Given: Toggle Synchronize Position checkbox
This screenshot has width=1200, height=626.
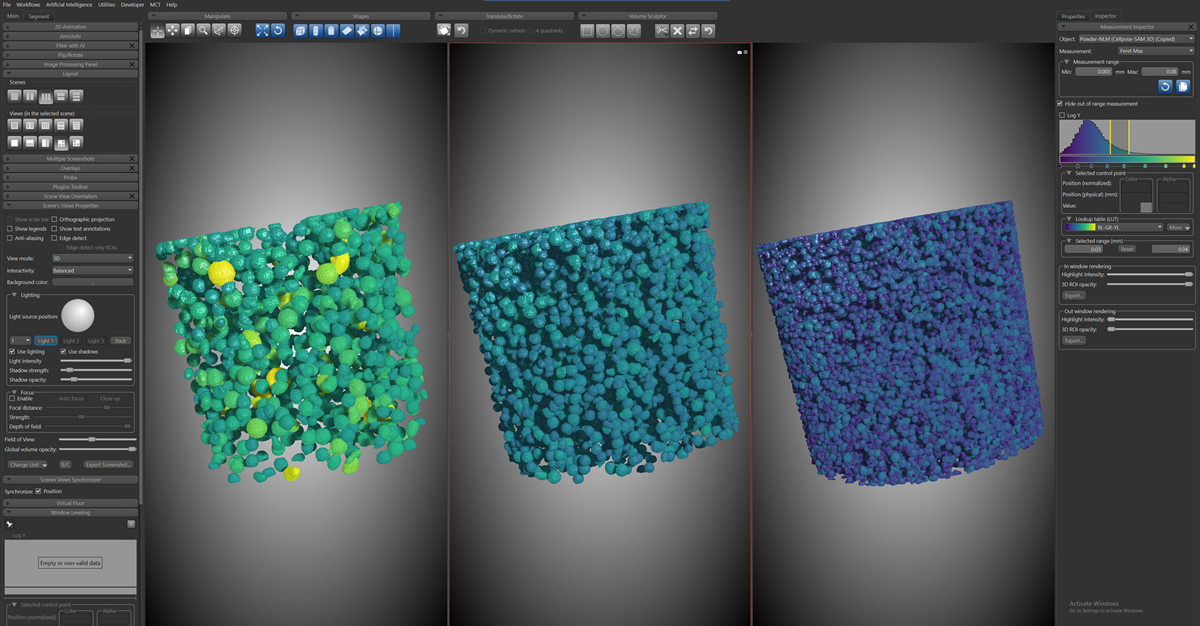Looking at the screenshot, I should 39,491.
